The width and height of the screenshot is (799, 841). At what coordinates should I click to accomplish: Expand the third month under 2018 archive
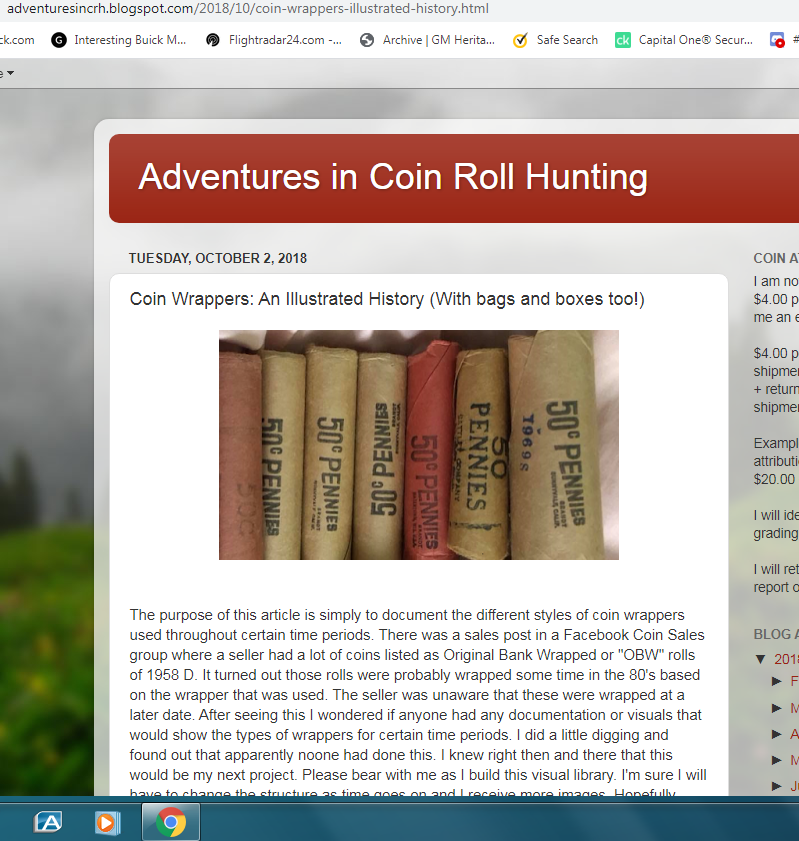776,734
